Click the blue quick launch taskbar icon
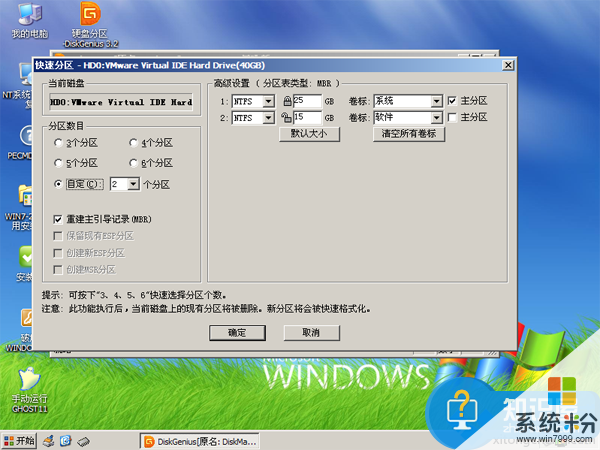This screenshot has width=600, height=450. click(65, 441)
